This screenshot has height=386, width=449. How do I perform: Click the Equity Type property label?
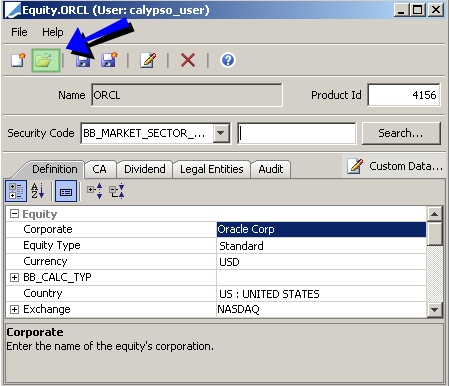[x=52, y=245]
